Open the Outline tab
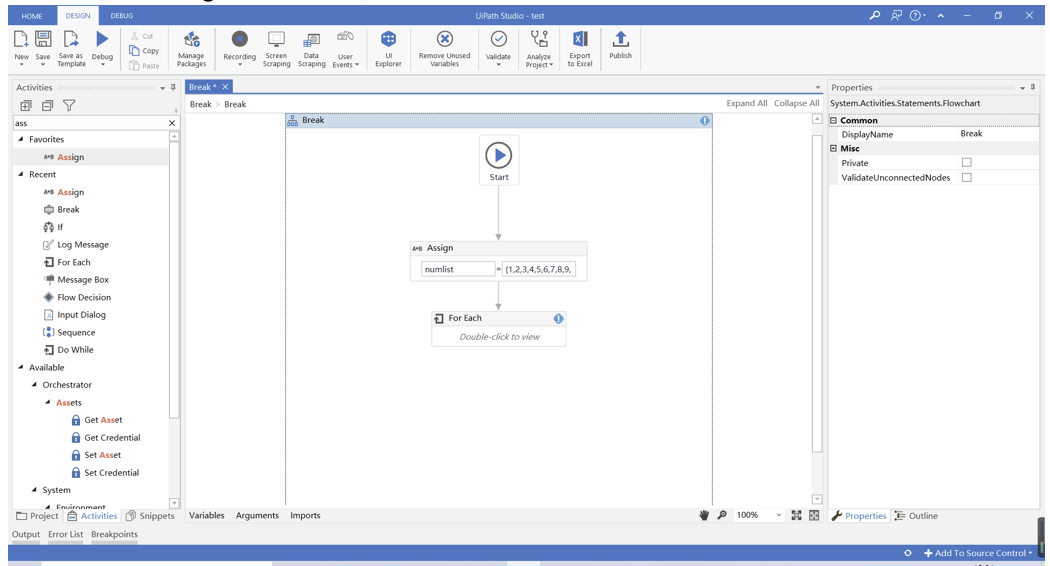1050x566 pixels. (916, 516)
